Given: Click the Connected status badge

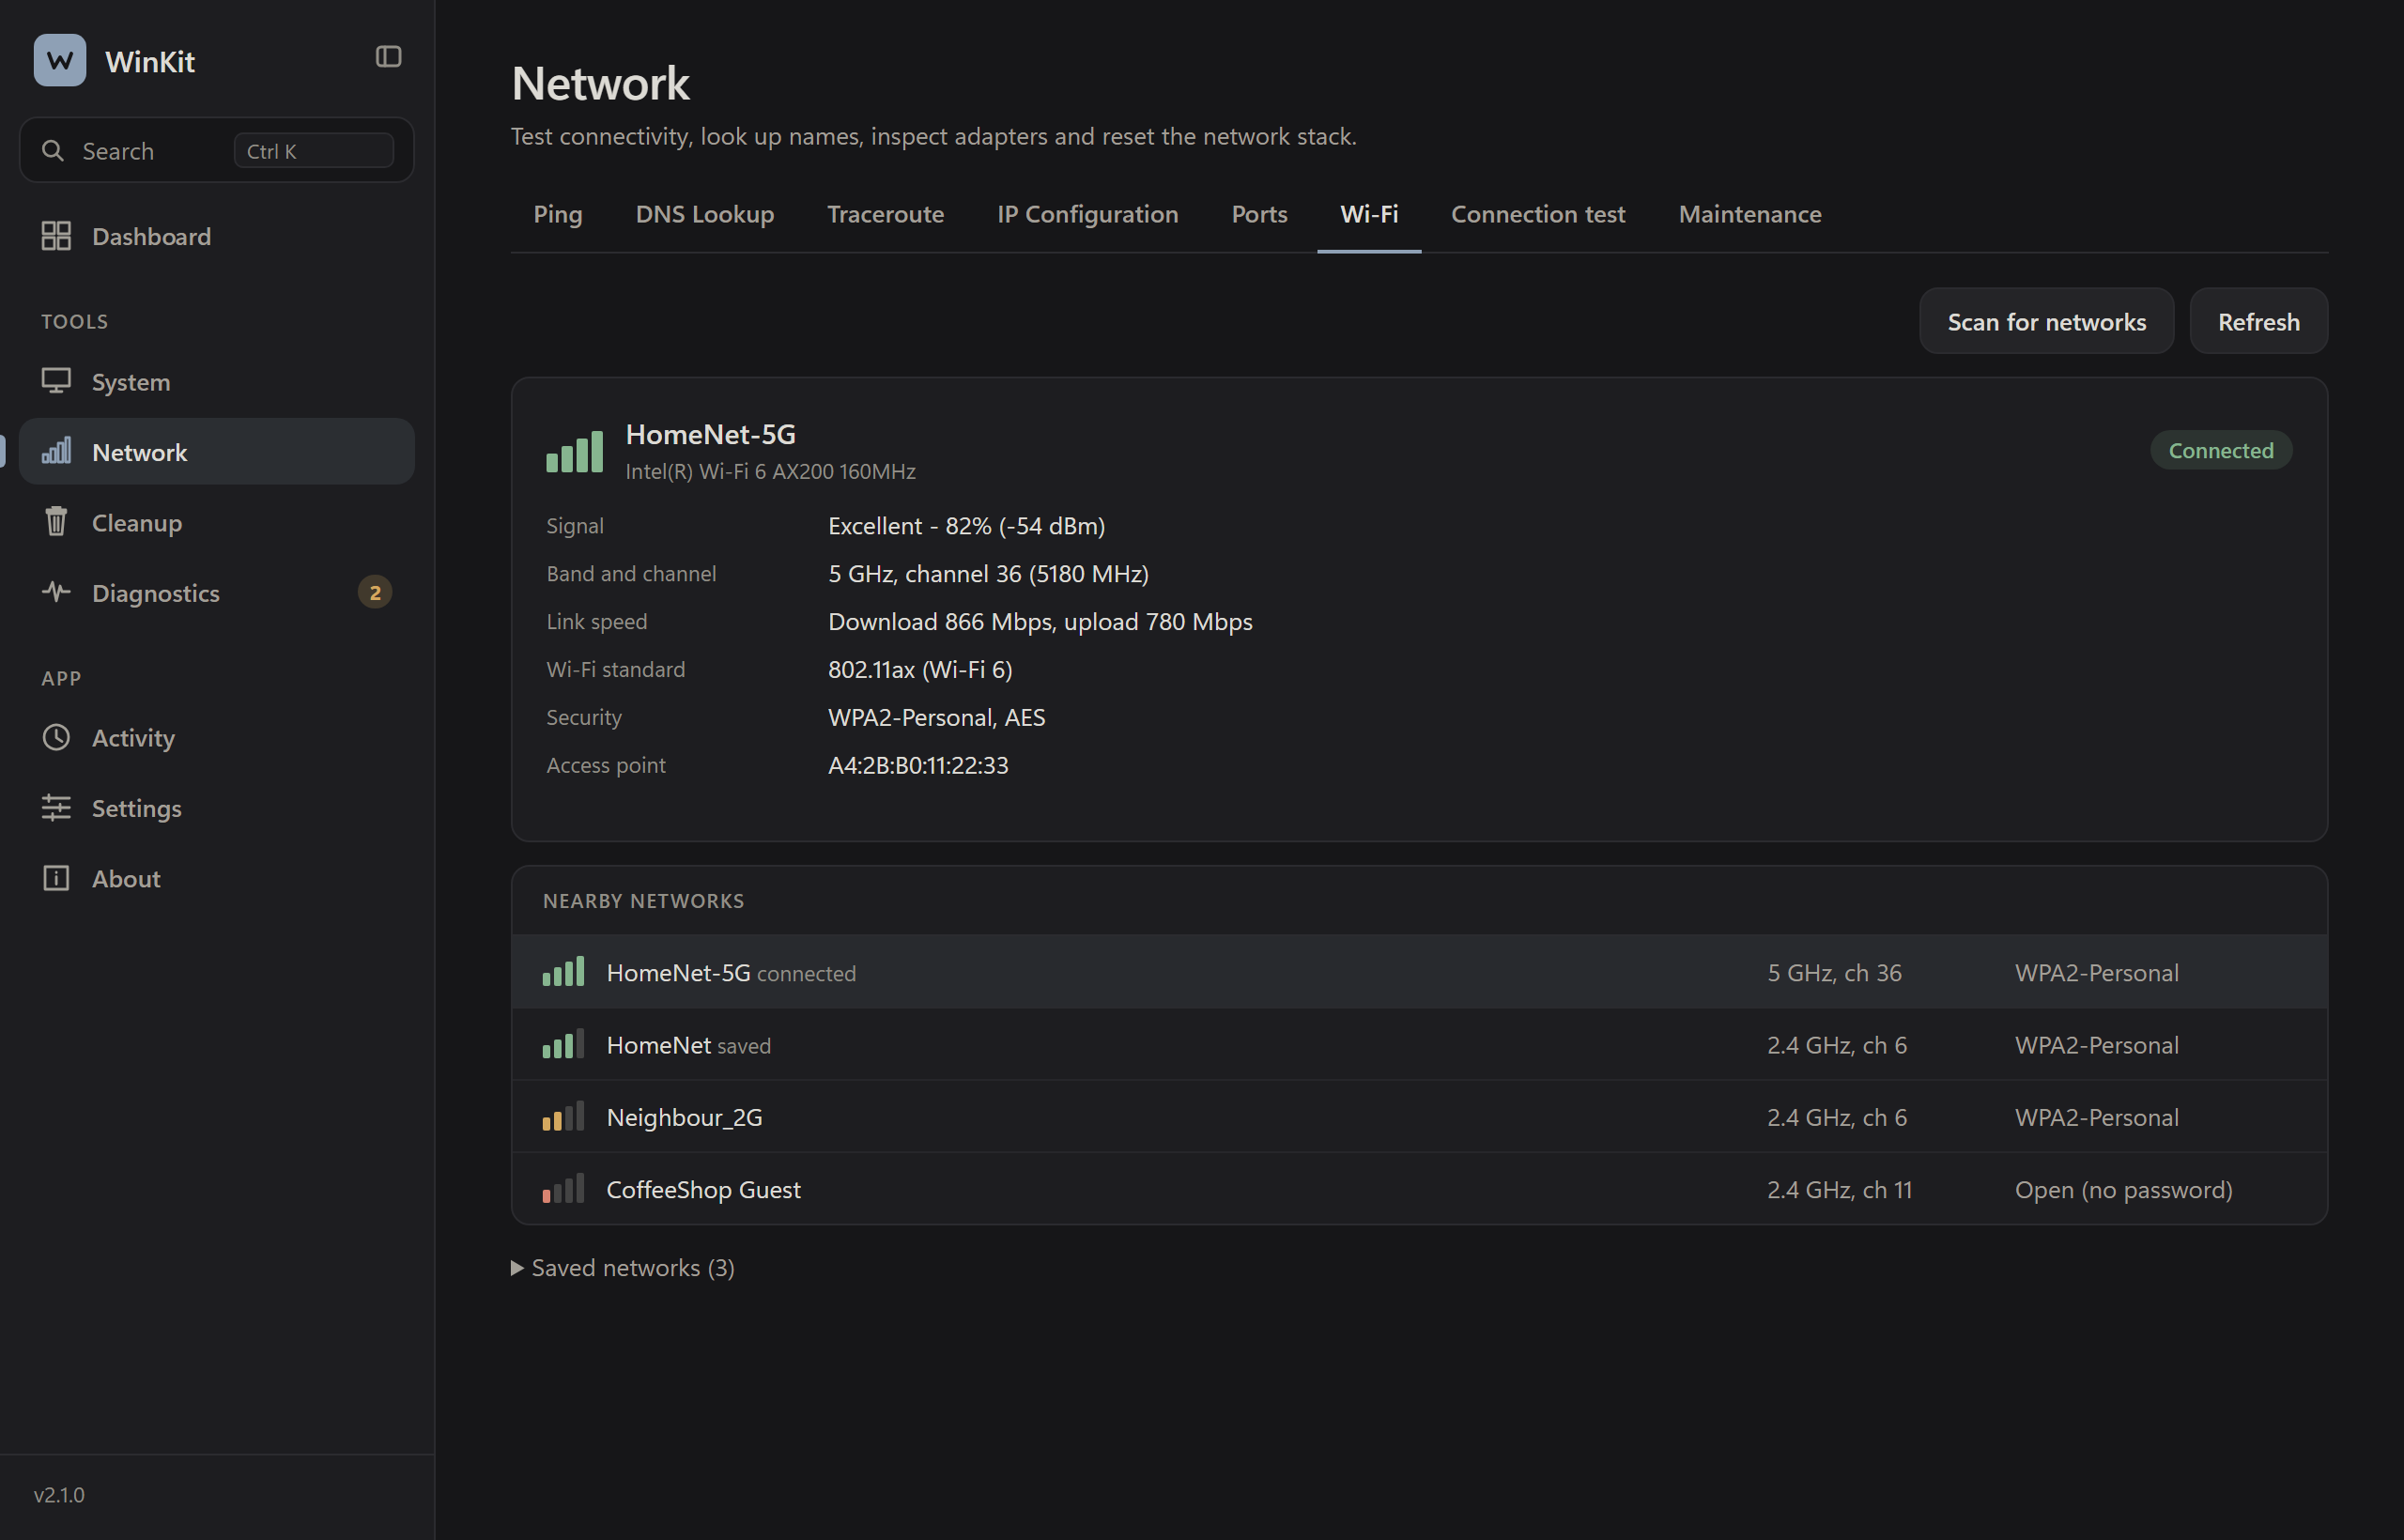Looking at the screenshot, I should pos(2221,450).
